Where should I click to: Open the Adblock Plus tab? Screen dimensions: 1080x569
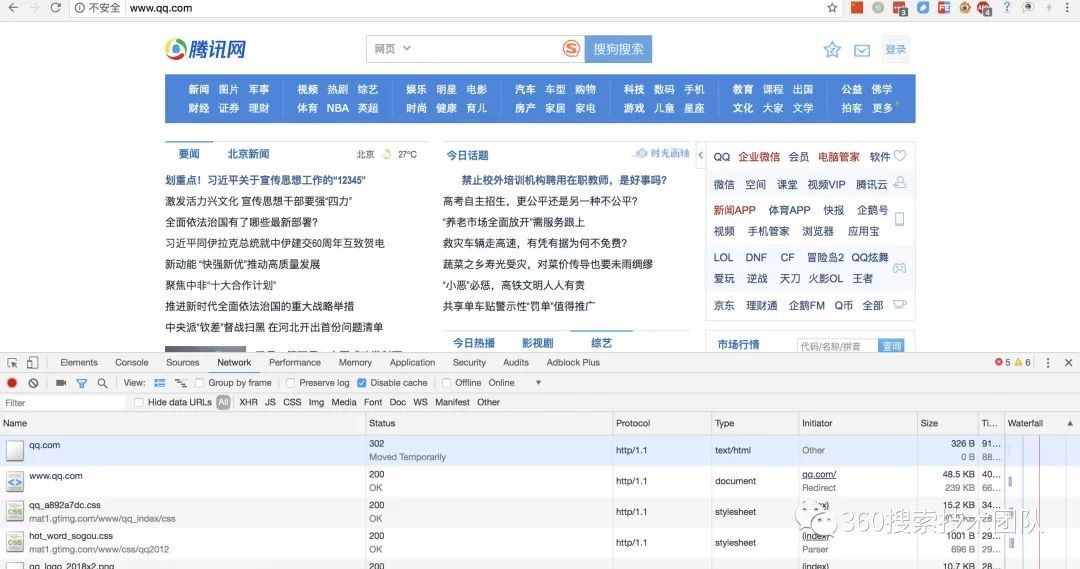click(573, 362)
